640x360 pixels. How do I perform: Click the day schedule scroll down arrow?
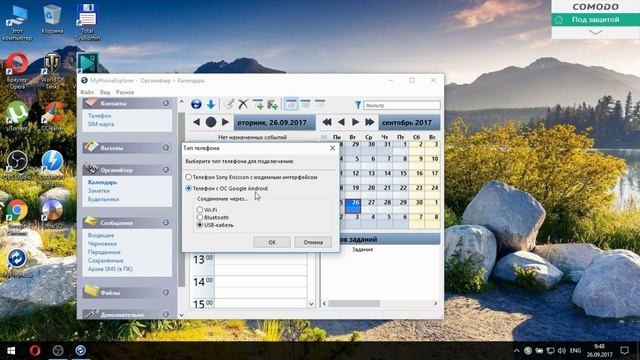coord(311,304)
